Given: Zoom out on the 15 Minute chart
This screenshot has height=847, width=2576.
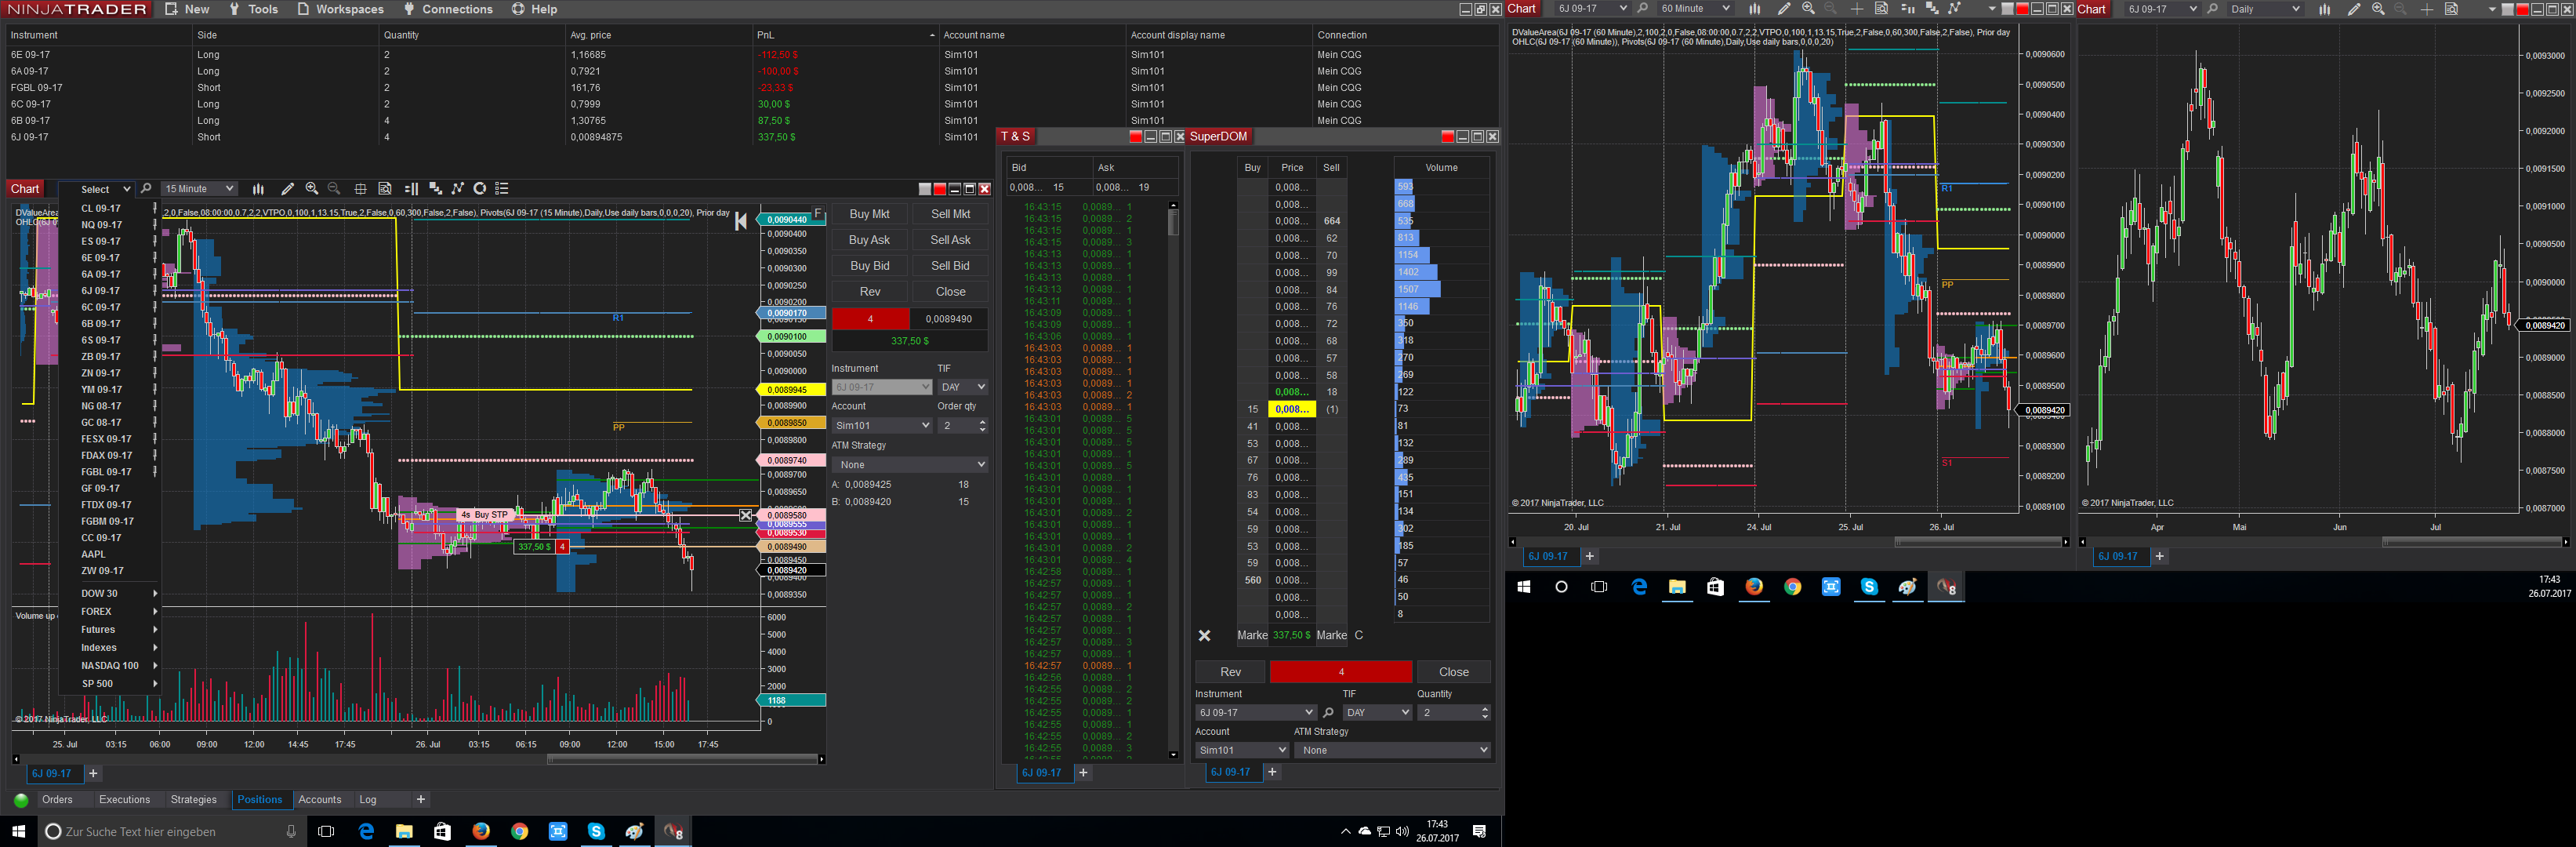Looking at the screenshot, I should point(334,188).
